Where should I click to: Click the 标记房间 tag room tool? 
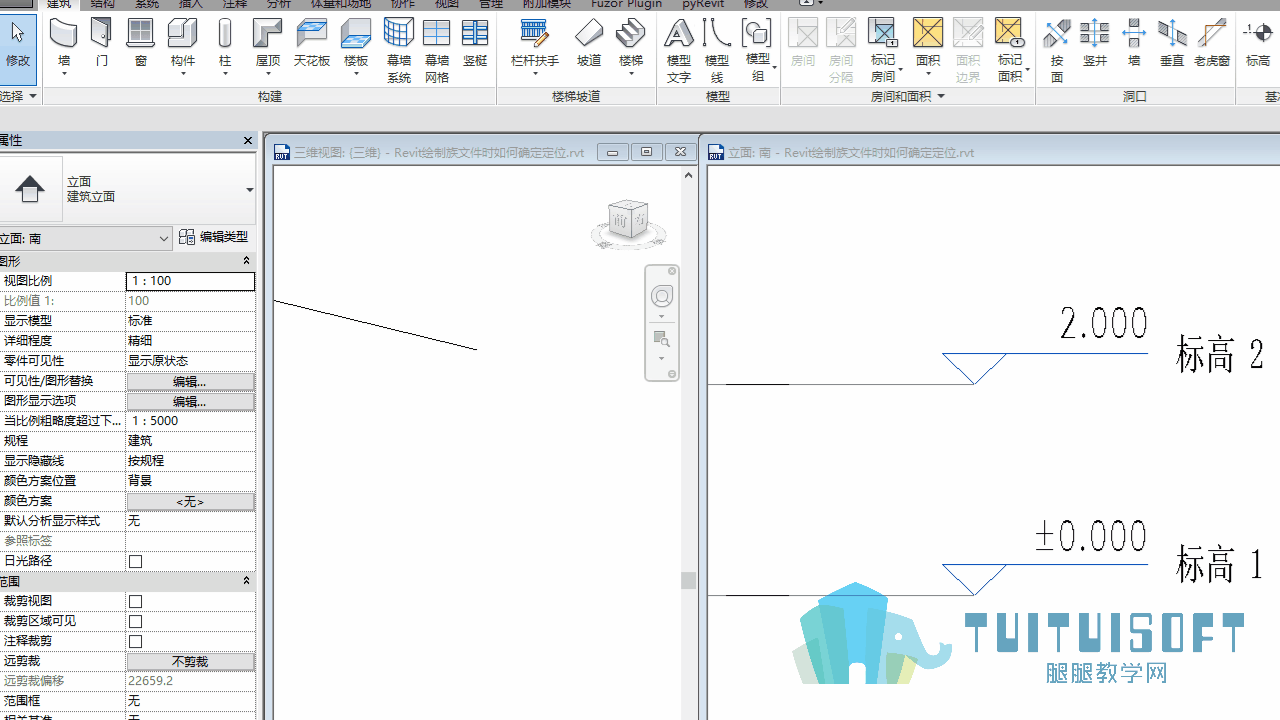click(883, 50)
